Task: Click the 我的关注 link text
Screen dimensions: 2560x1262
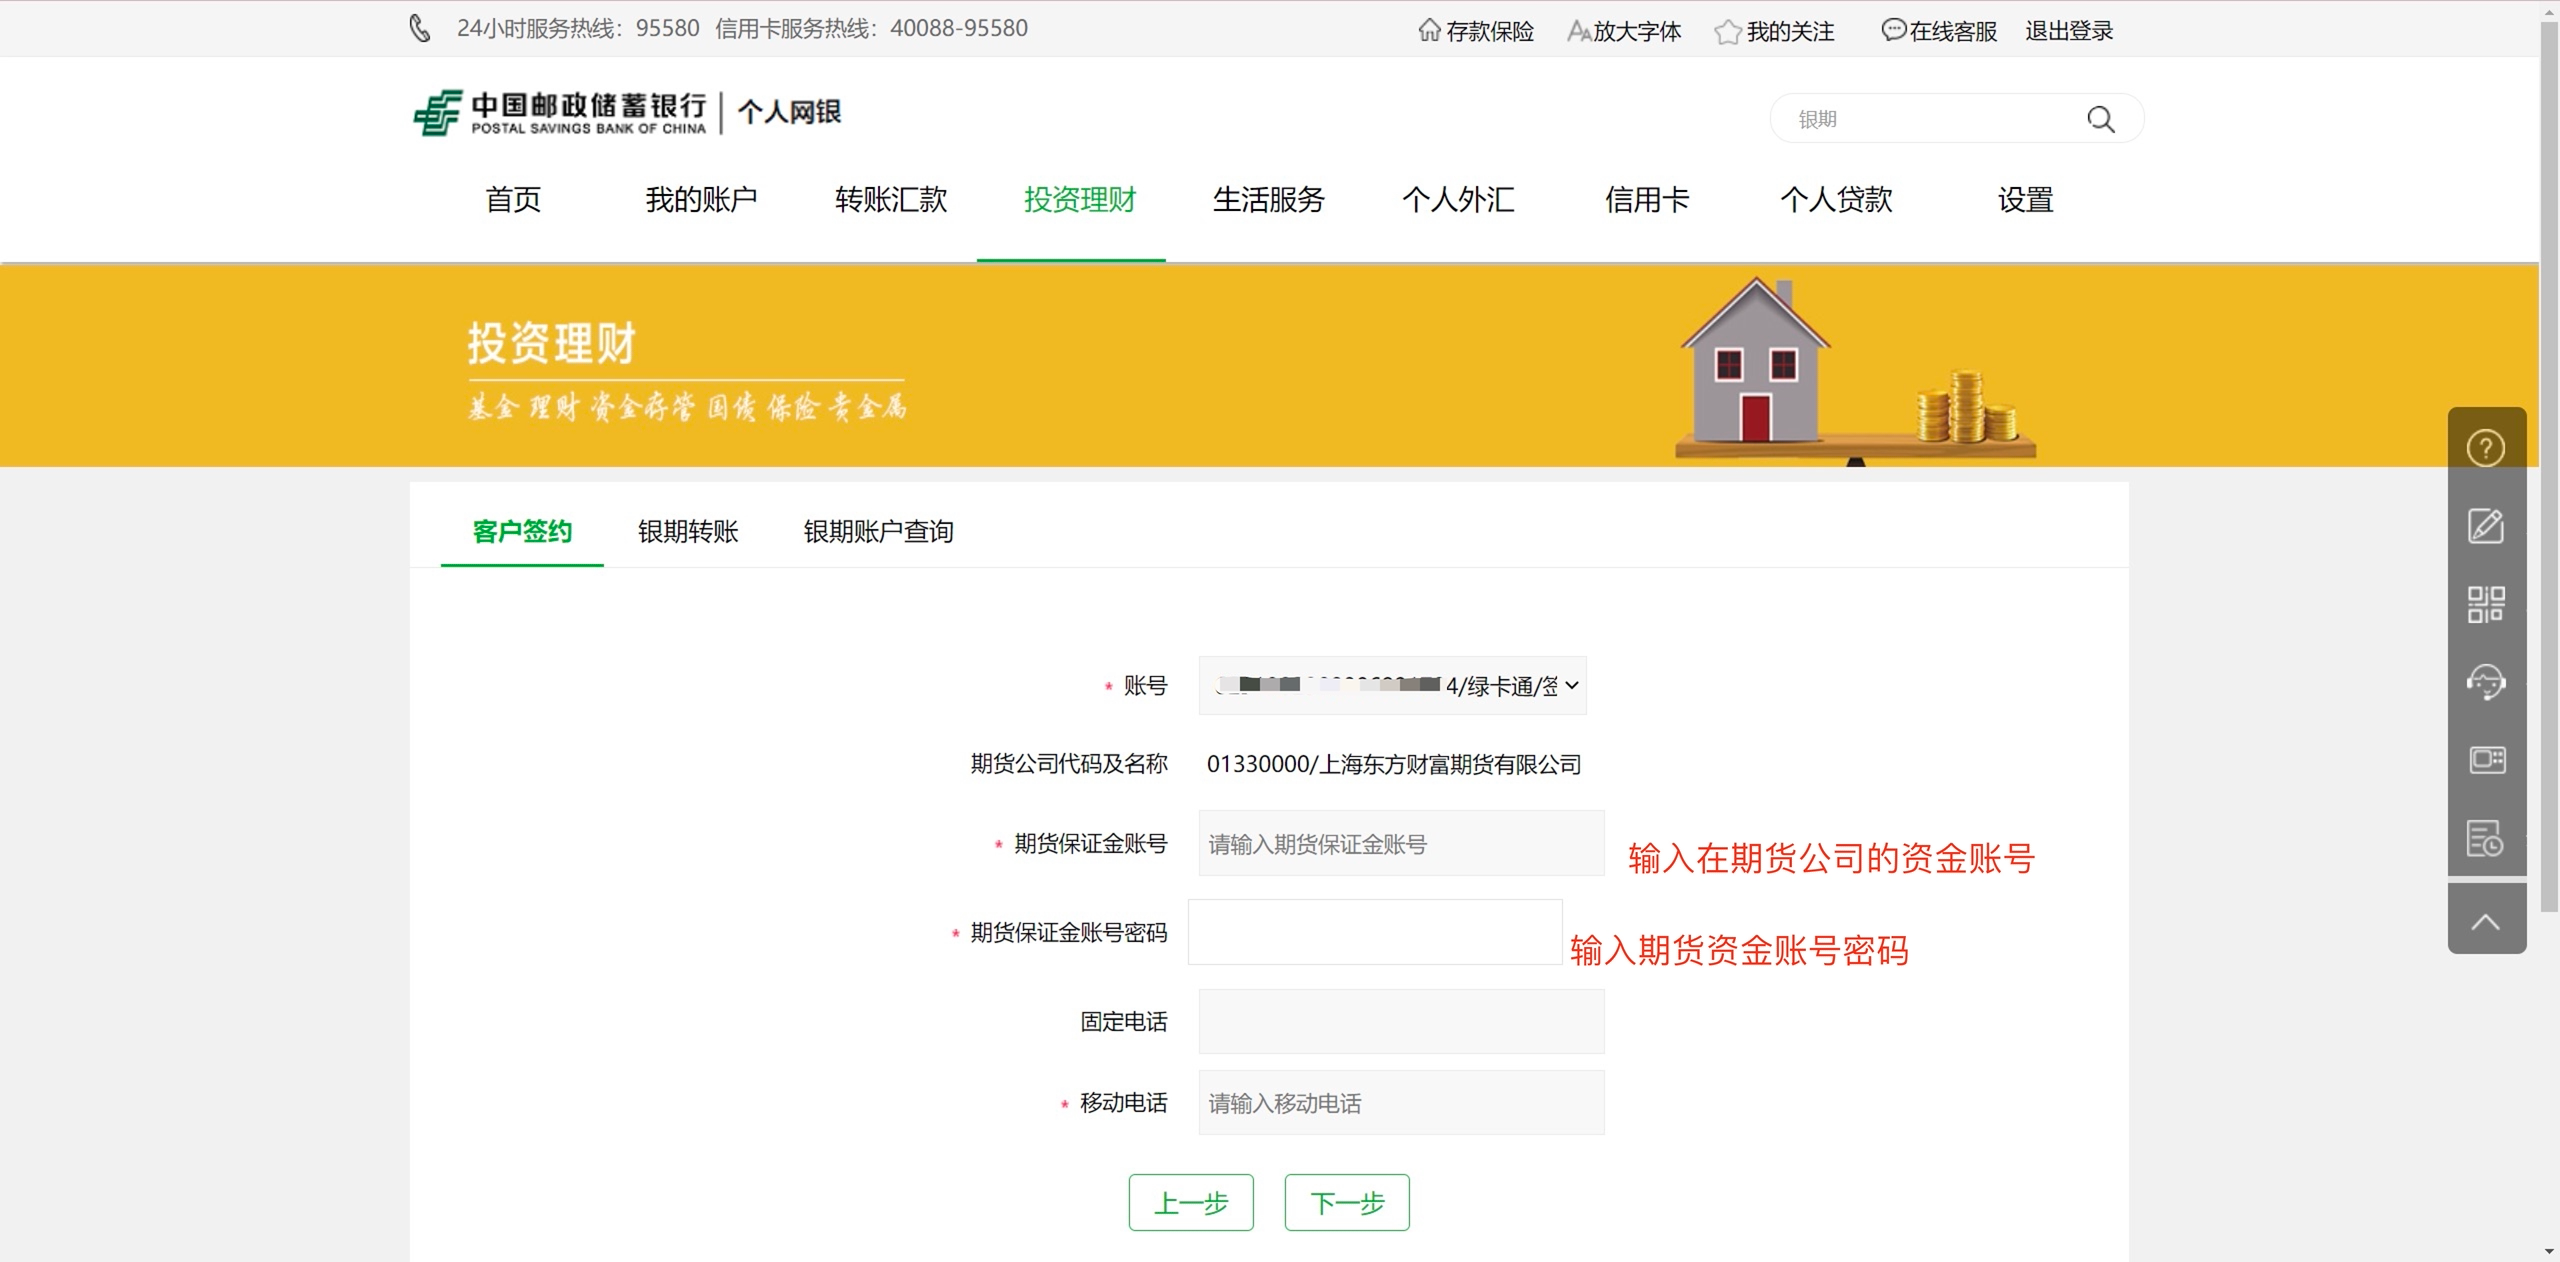Action: click(x=1790, y=32)
